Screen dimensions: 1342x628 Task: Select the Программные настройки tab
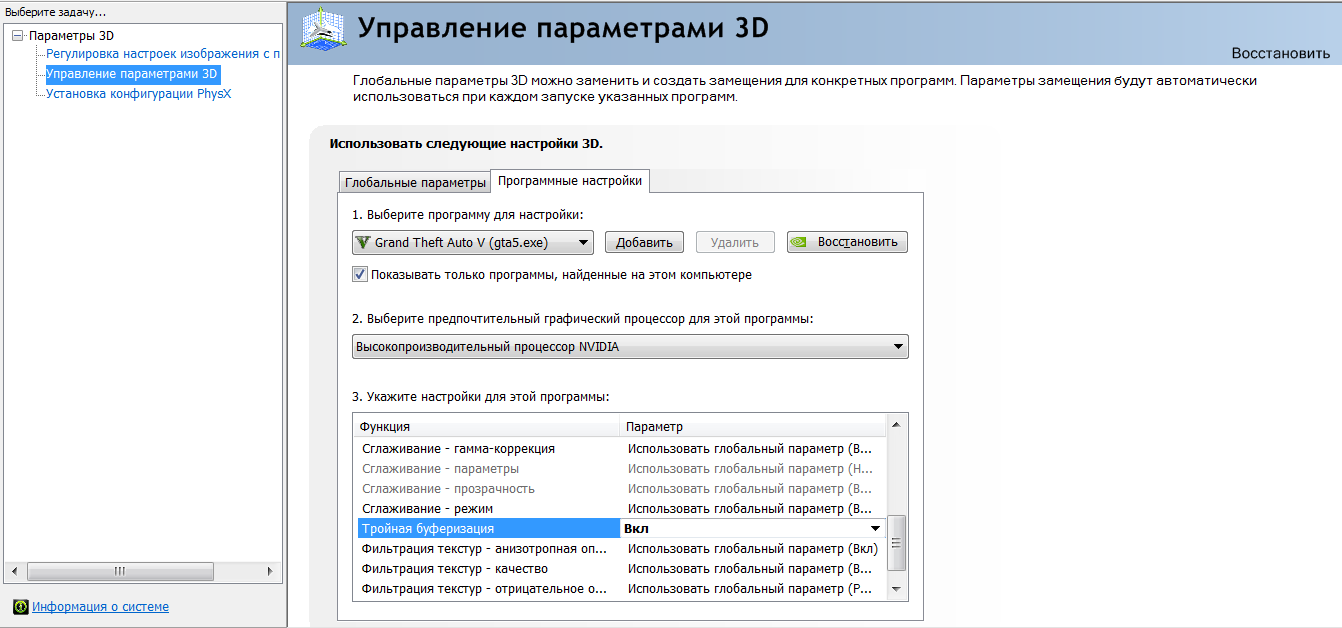(570, 181)
